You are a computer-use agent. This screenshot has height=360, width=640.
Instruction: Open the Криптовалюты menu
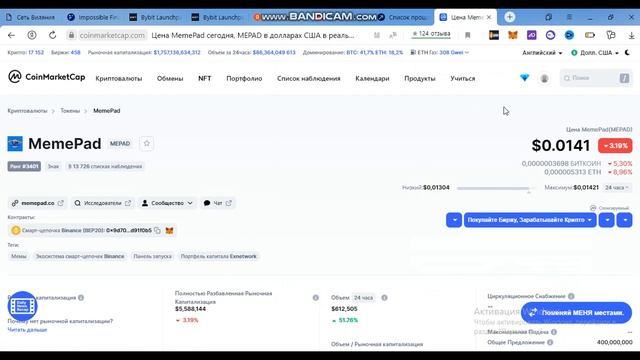pyautogui.click(x=119, y=78)
